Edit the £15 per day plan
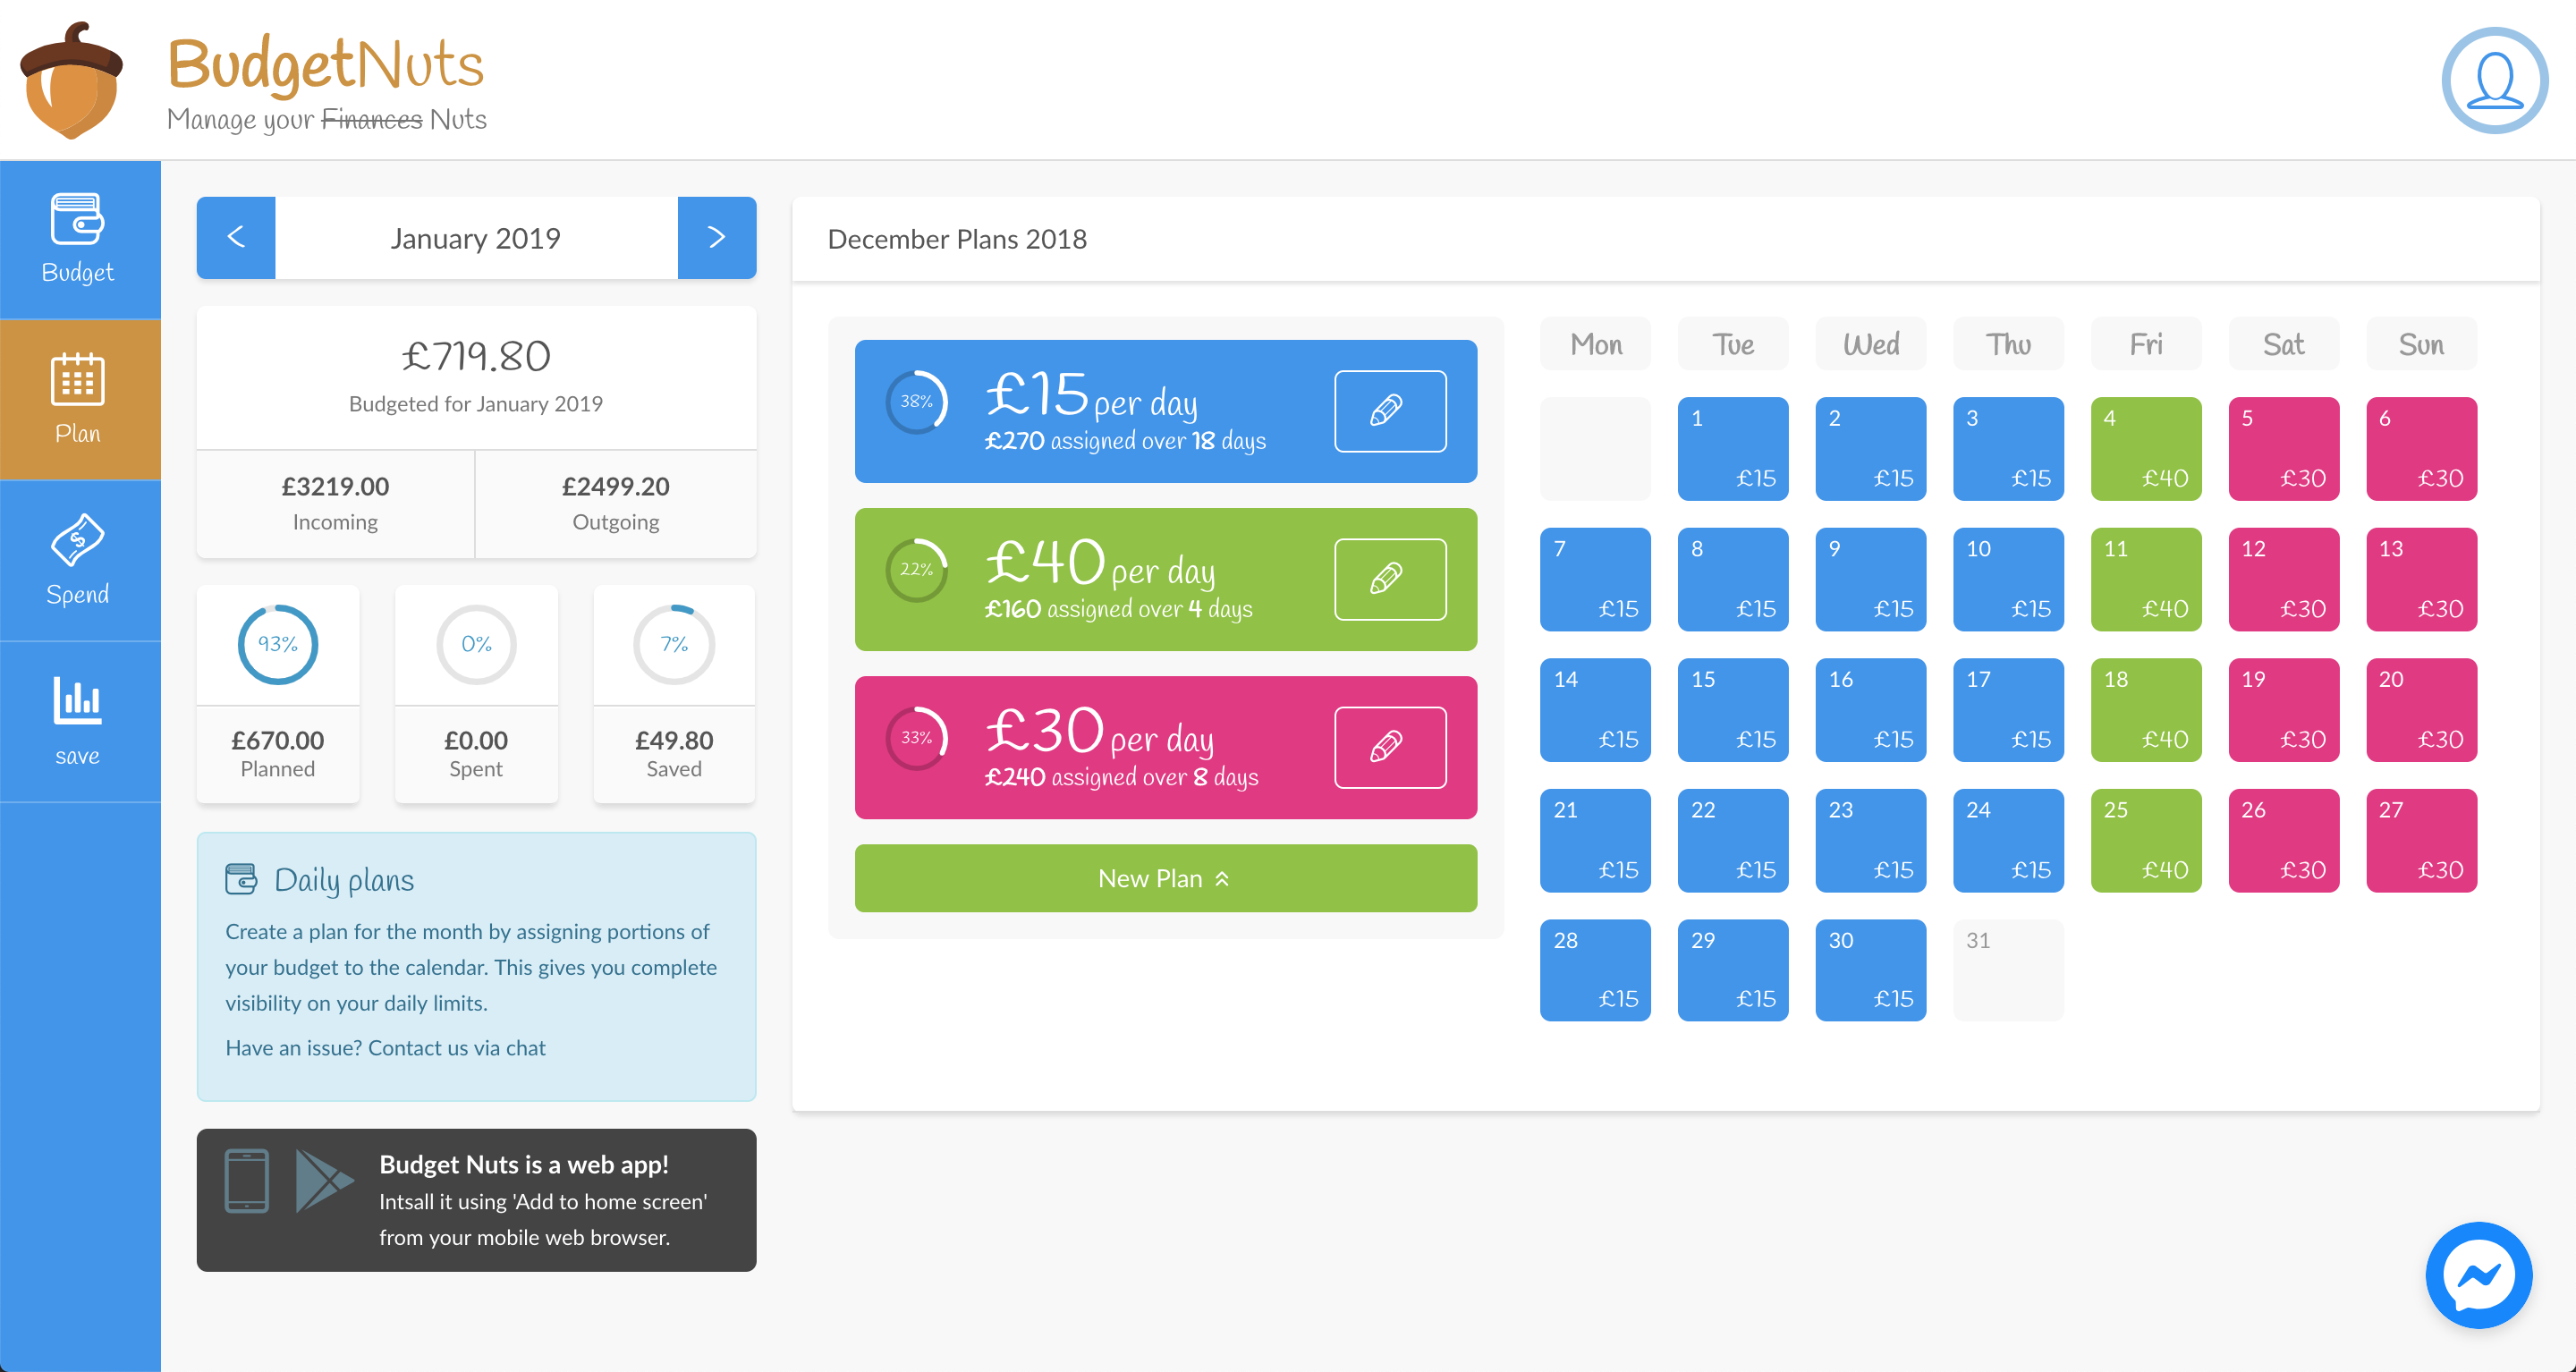This screenshot has width=2576, height=1372. (x=1389, y=411)
